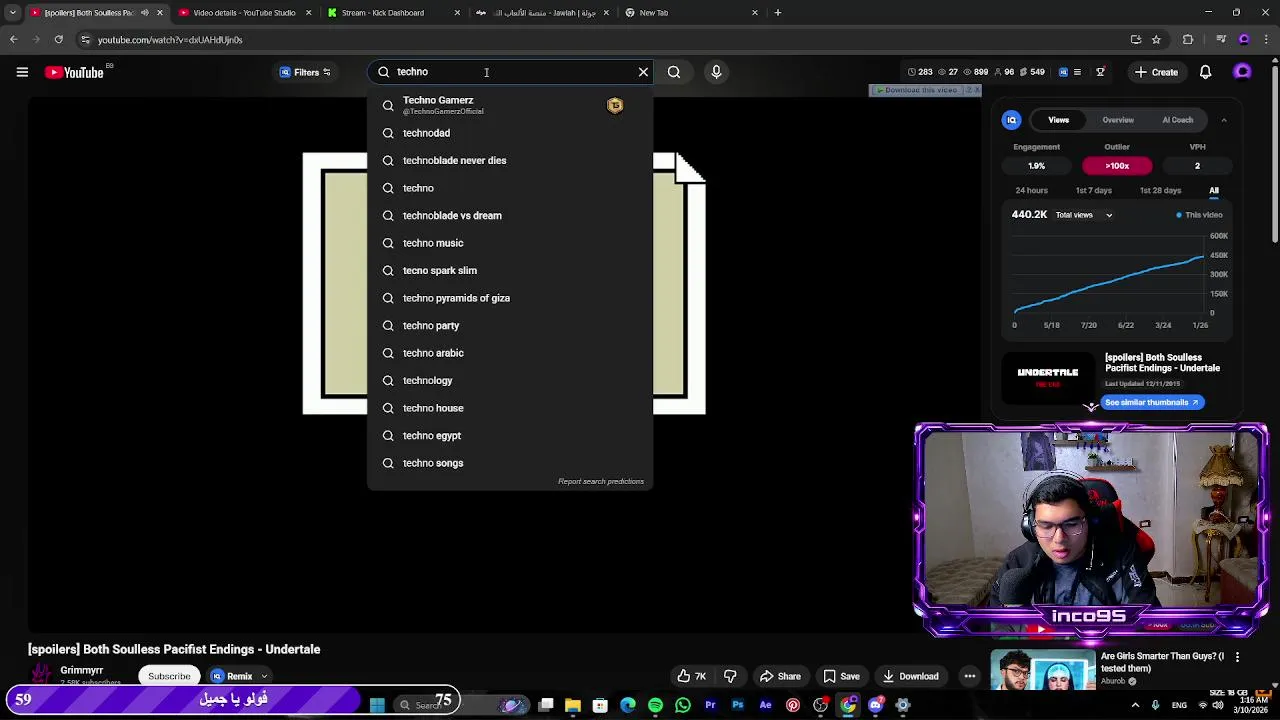Select tecno spark slim suggestion
This screenshot has width=1280, height=720.
pyautogui.click(x=510, y=270)
